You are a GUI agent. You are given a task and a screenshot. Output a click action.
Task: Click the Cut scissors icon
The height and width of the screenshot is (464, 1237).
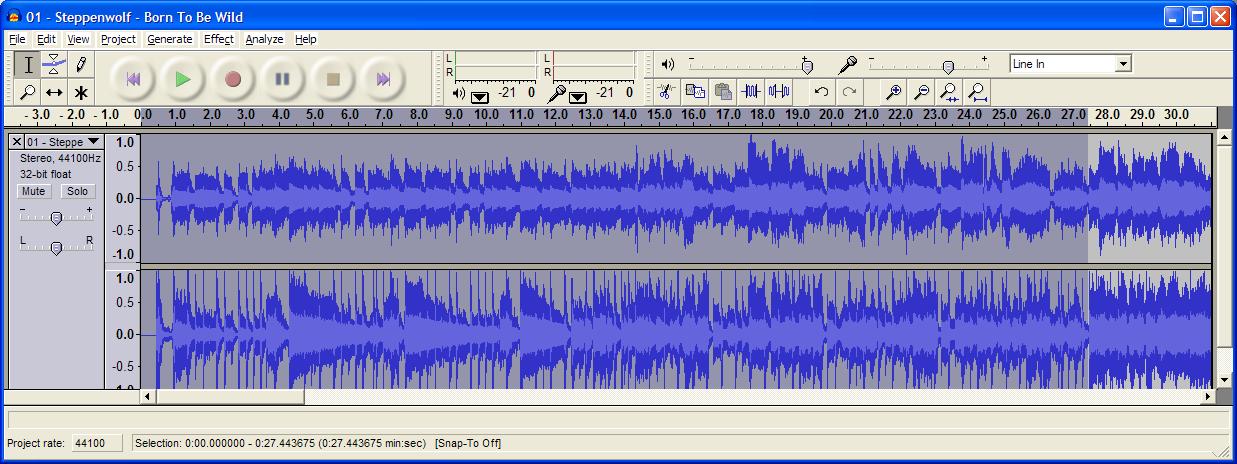[667, 92]
